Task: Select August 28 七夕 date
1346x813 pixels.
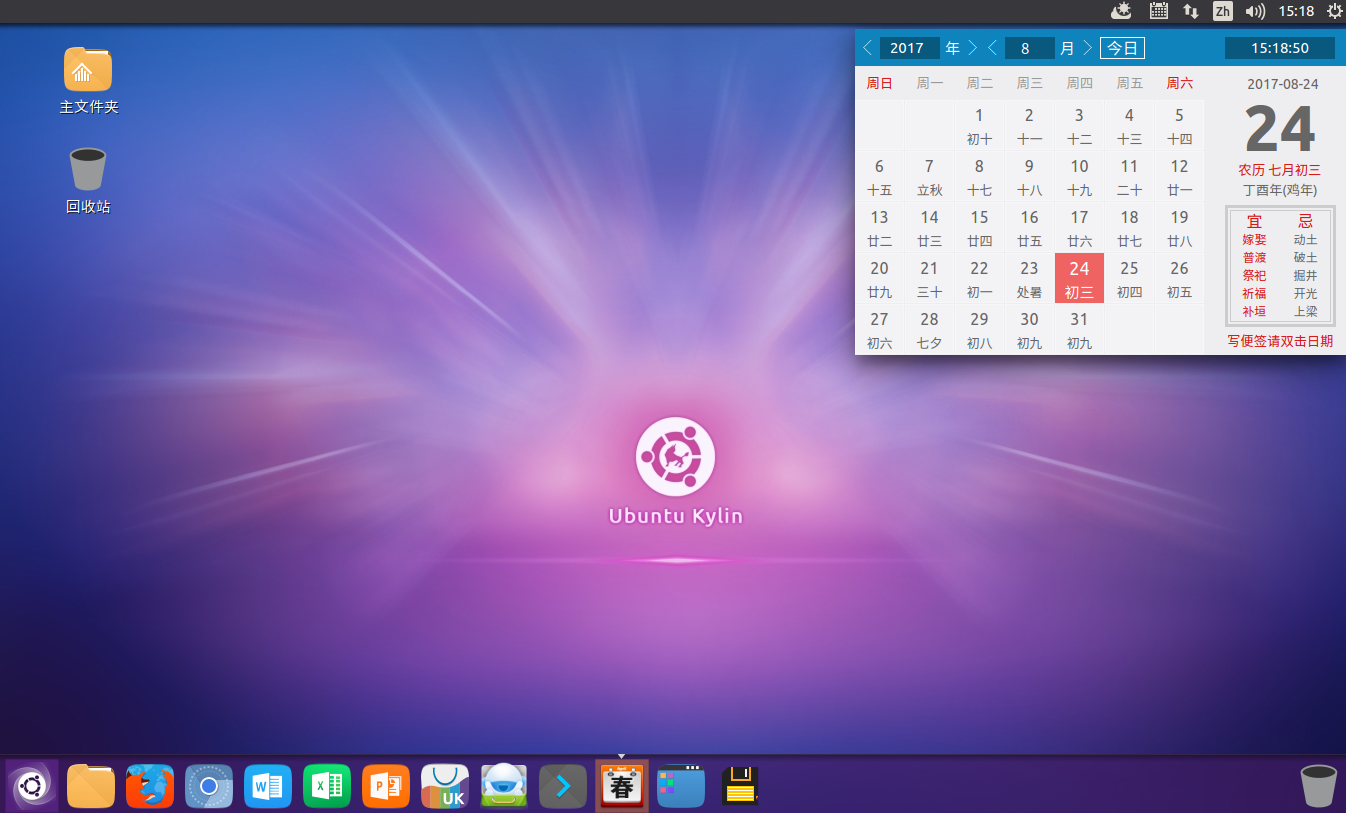Action: coord(929,330)
